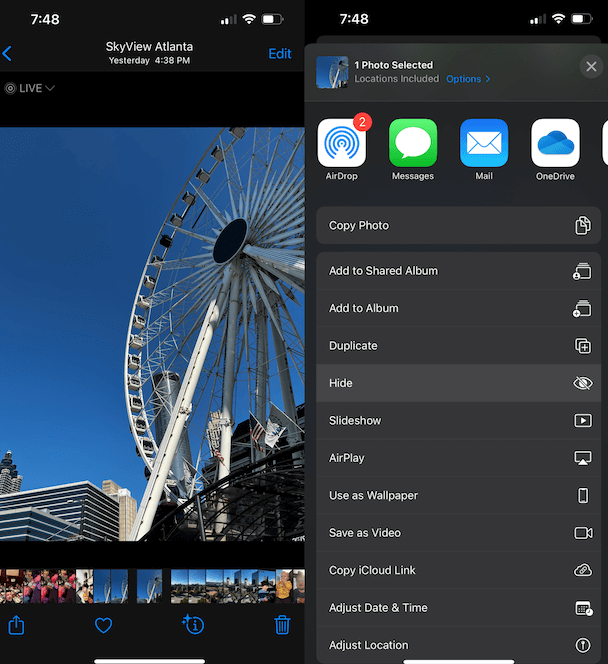Select Copy Photo action

[459, 225]
